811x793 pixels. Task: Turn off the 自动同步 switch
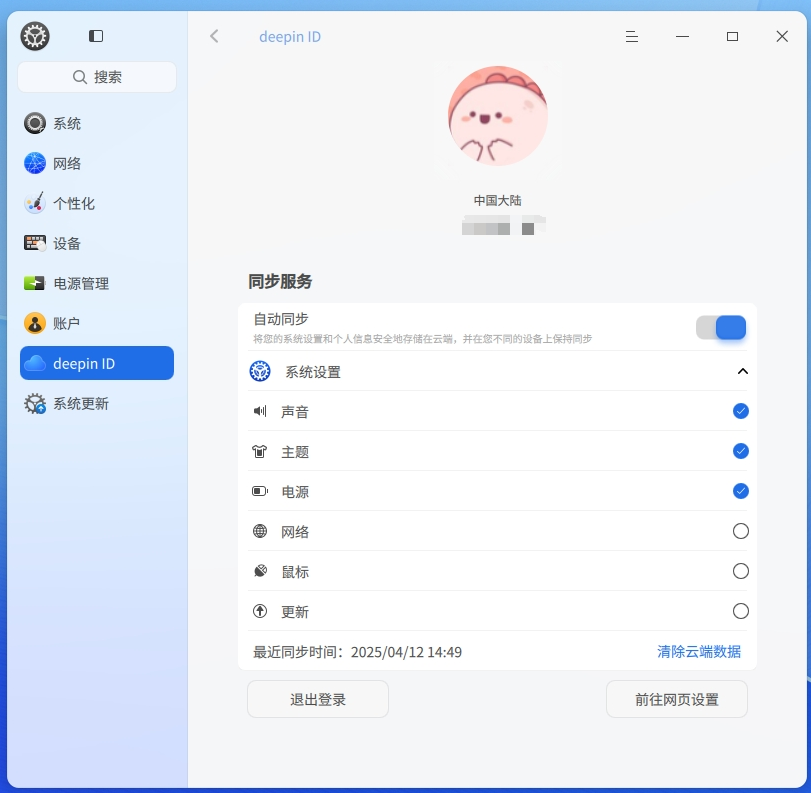click(721, 327)
